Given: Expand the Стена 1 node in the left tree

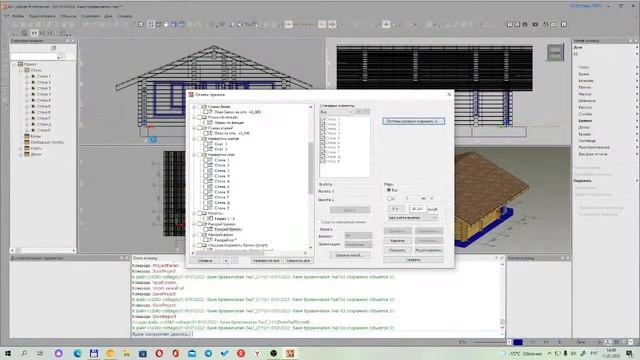Looking at the screenshot, I should point(27,76).
